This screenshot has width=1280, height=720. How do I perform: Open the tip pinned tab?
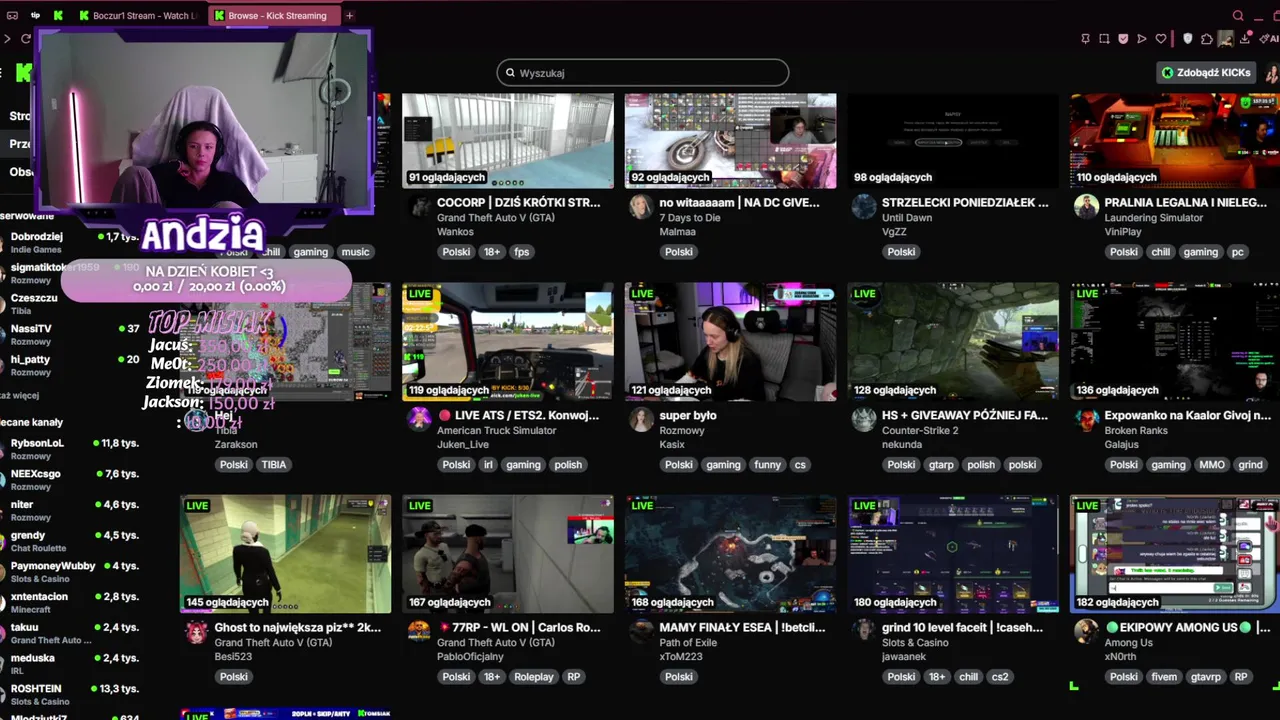pyautogui.click(x=36, y=16)
